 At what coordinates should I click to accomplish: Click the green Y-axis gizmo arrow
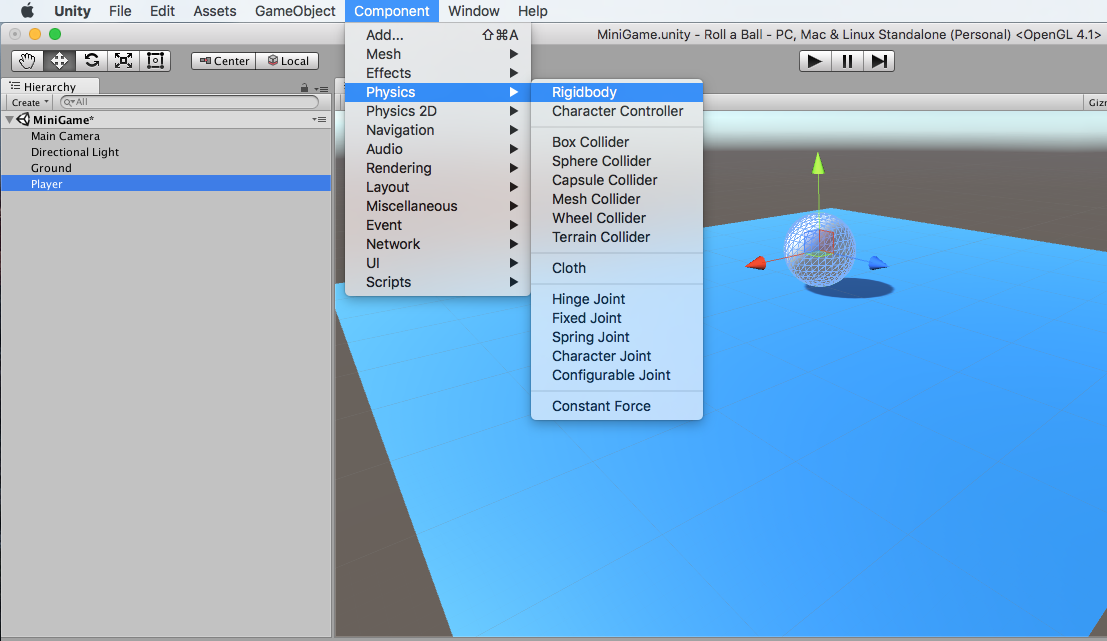click(x=818, y=164)
